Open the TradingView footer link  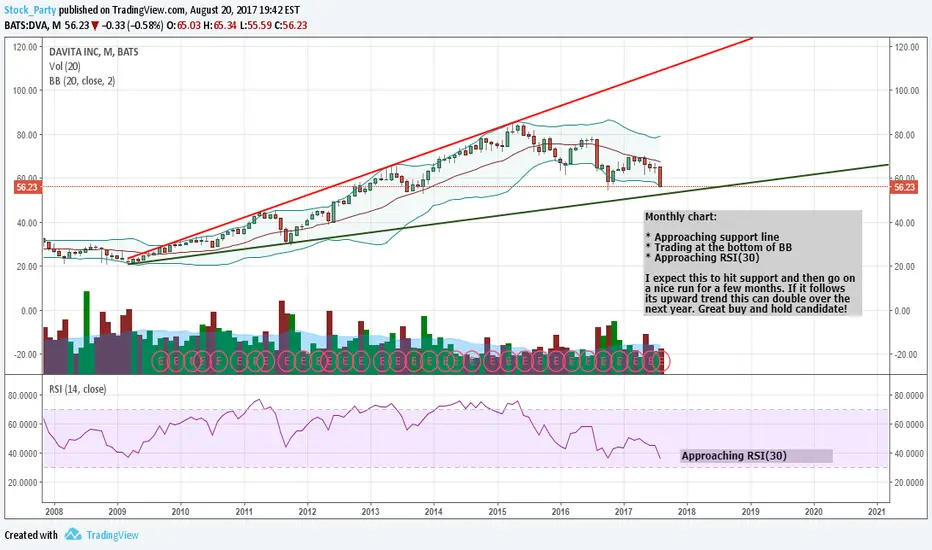point(112,535)
